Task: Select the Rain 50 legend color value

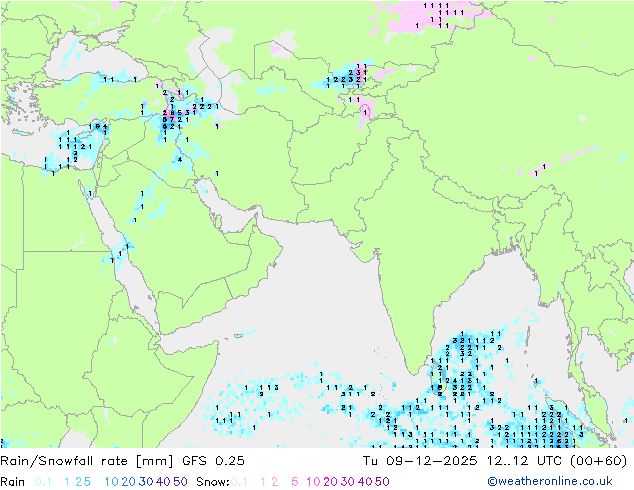Action: (x=180, y=482)
